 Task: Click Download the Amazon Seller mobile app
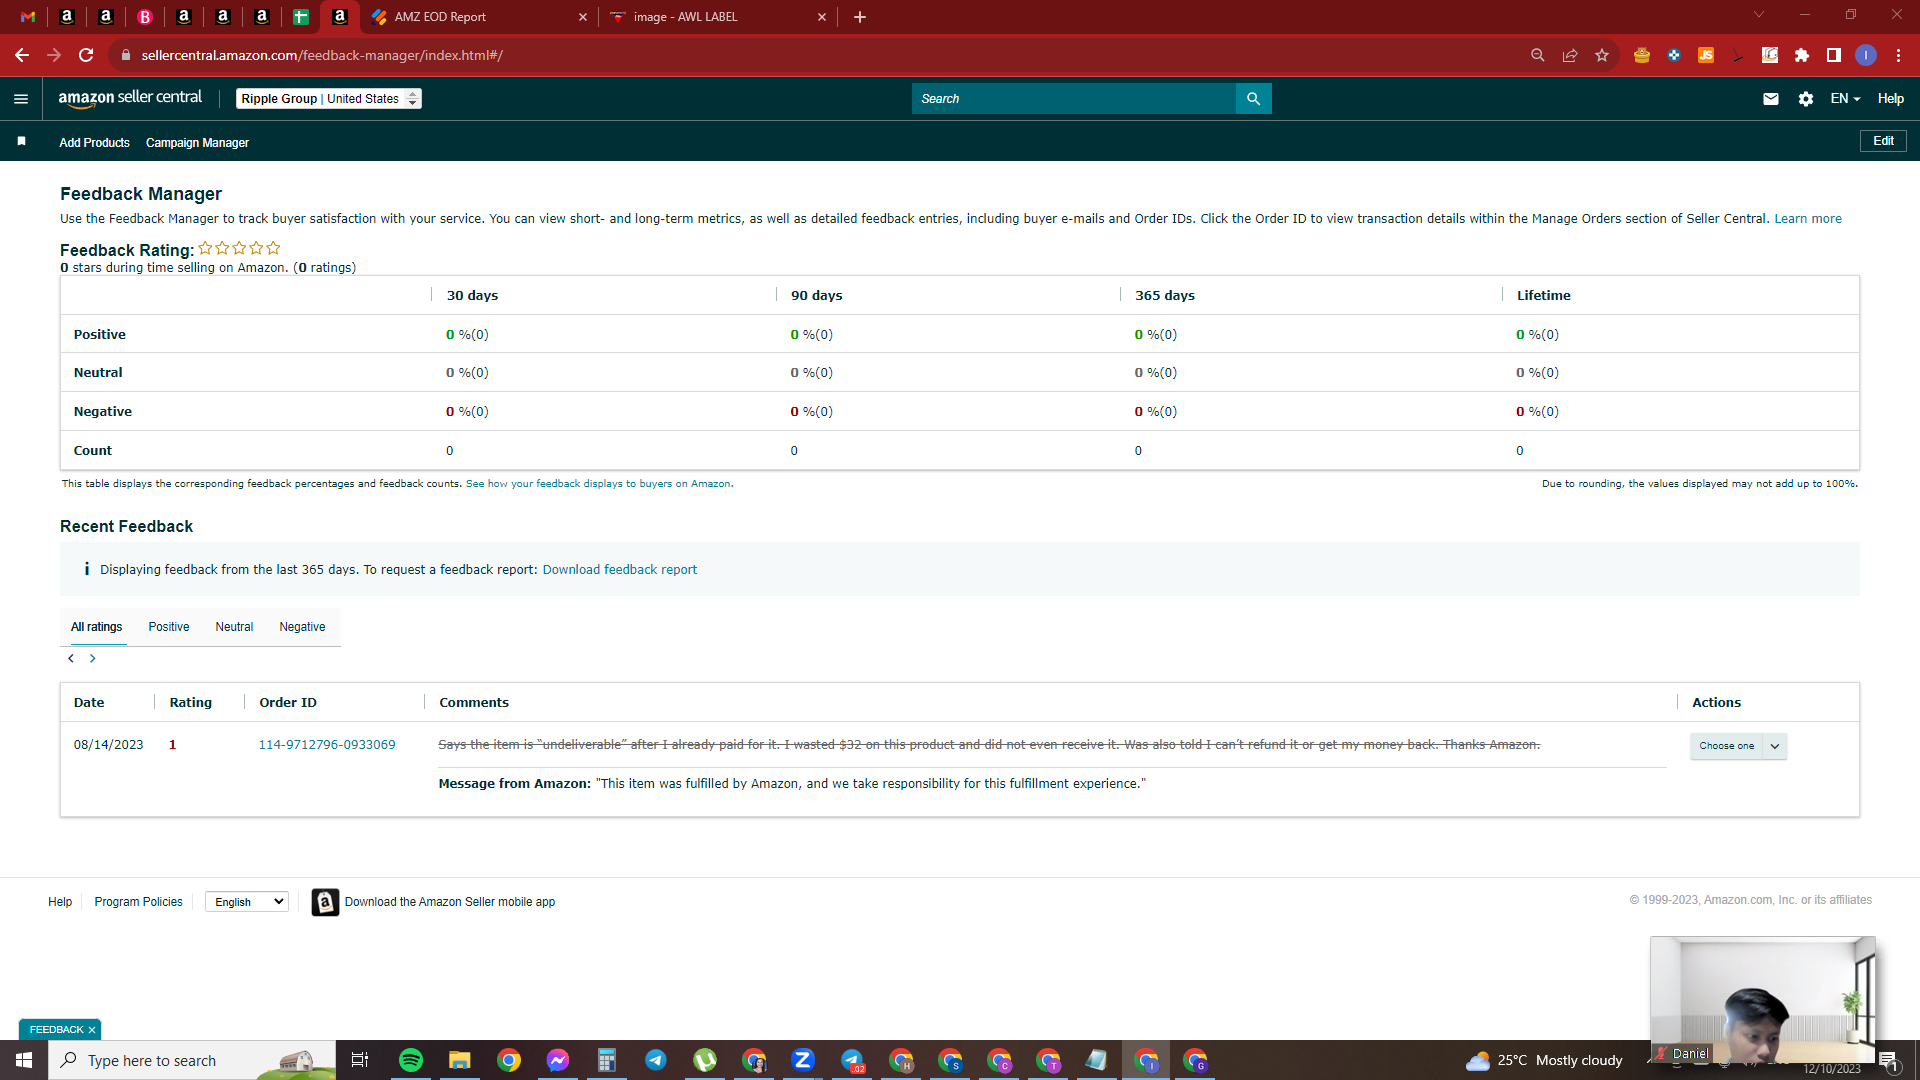[450, 902]
